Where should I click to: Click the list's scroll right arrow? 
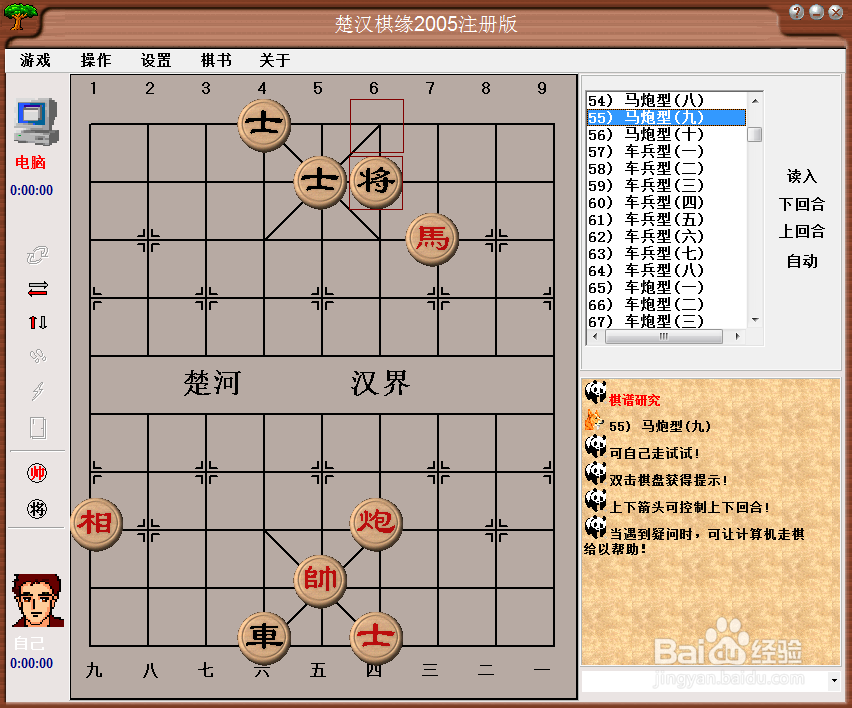[737, 336]
